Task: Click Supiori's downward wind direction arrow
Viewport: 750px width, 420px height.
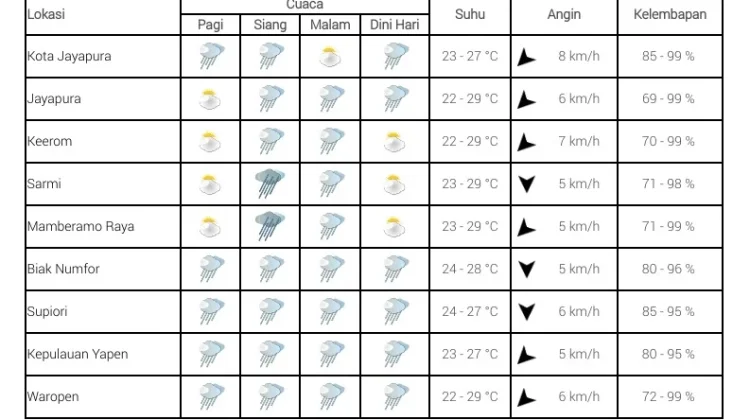Action: [527, 311]
